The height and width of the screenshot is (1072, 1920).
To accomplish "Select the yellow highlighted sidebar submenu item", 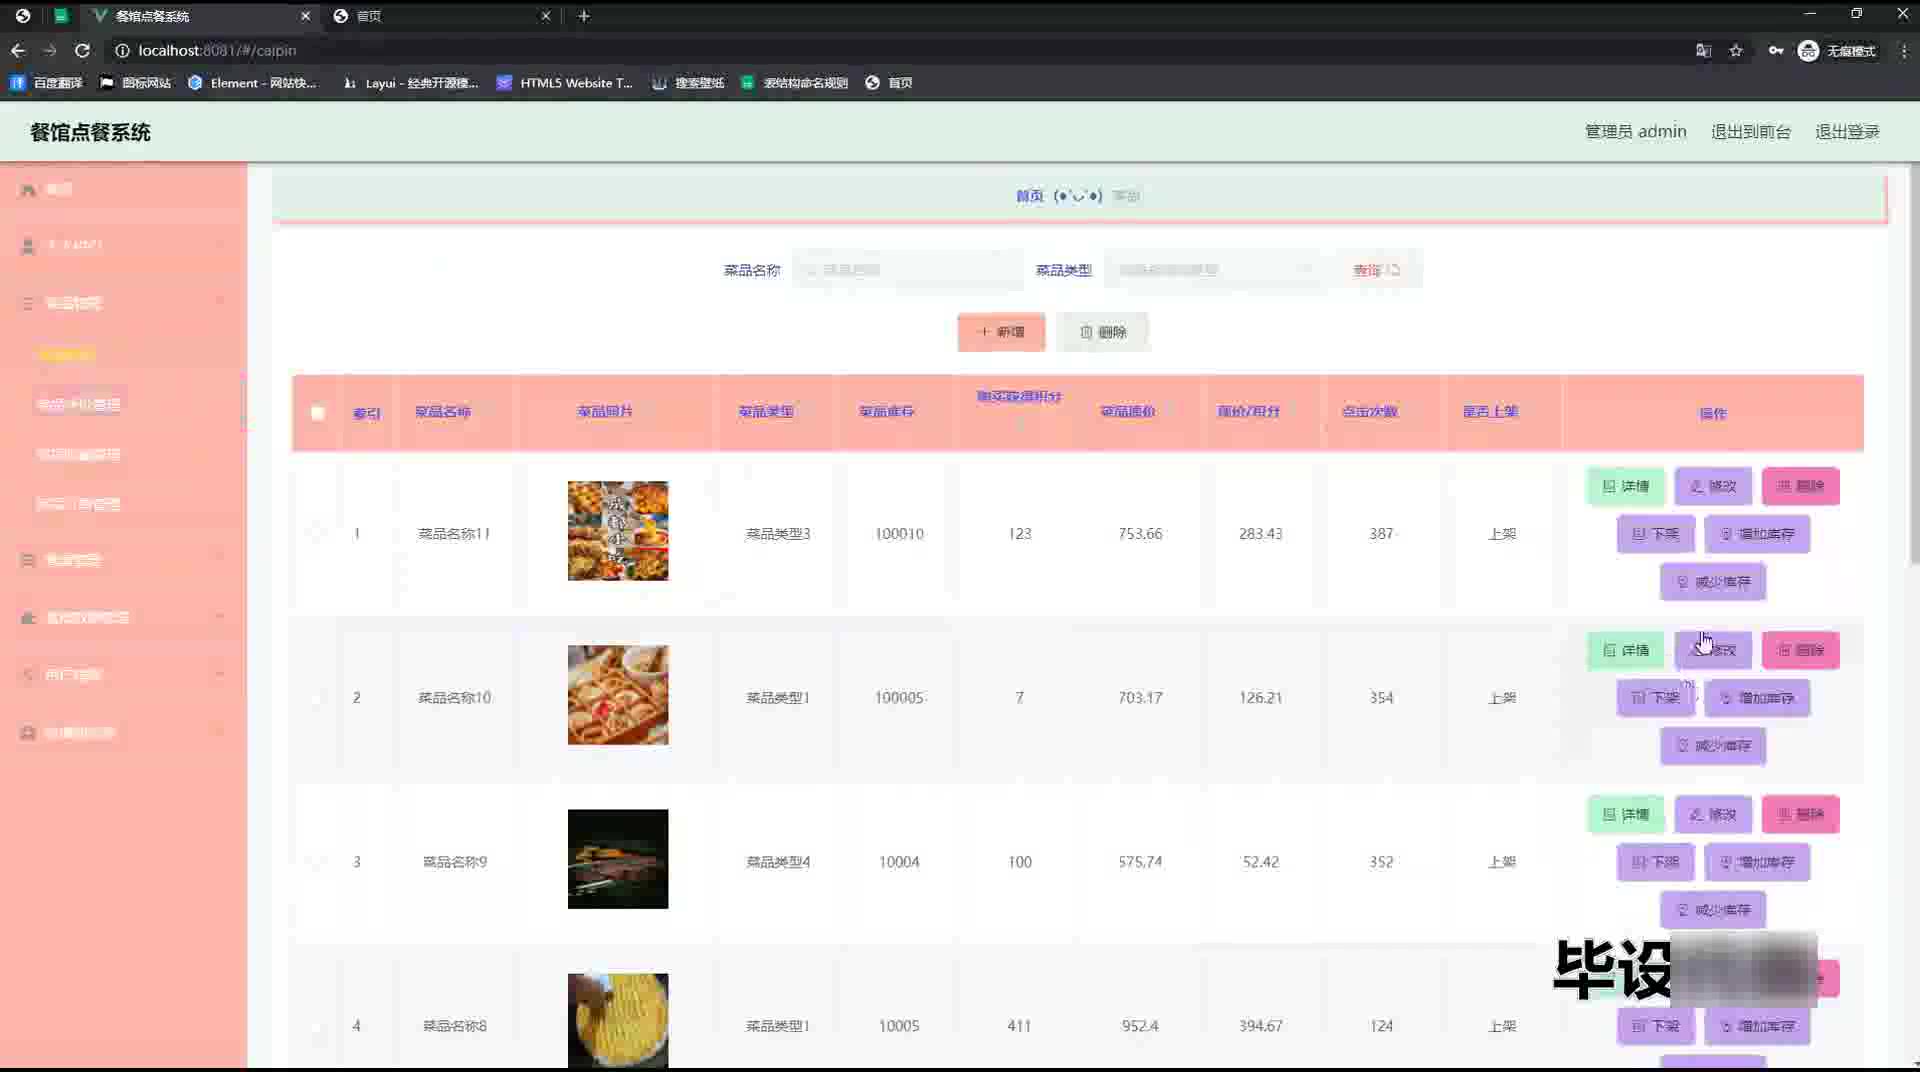I will pos(66,354).
